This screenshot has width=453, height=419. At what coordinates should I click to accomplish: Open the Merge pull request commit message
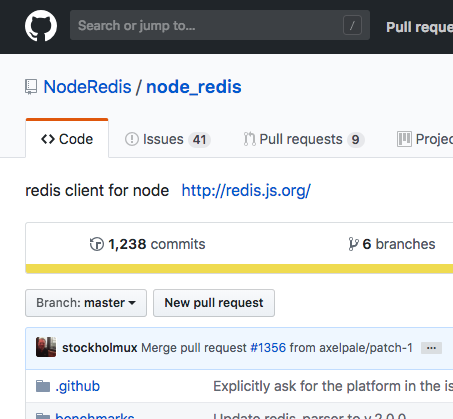tap(194, 348)
